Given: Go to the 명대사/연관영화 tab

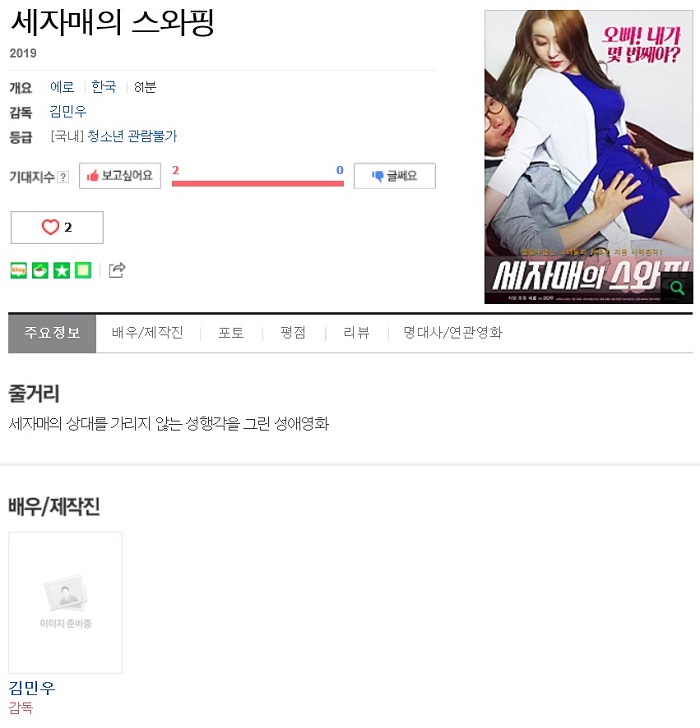Looking at the screenshot, I should 453,333.
